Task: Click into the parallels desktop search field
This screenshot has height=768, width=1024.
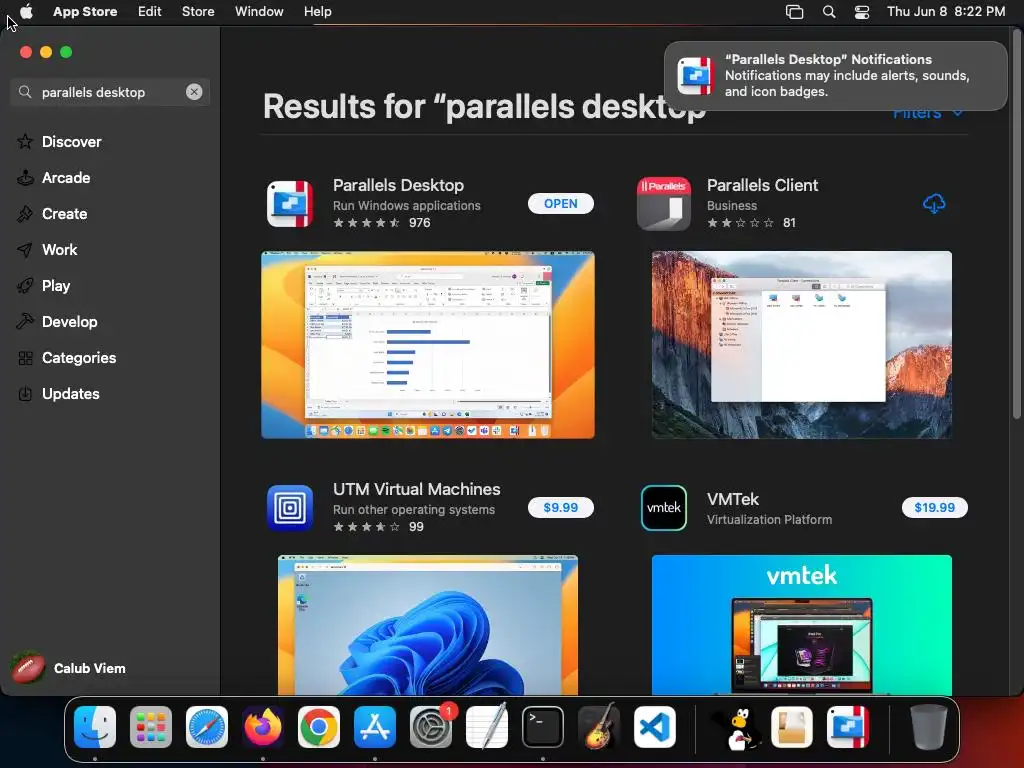Action: tap(110, 92)
